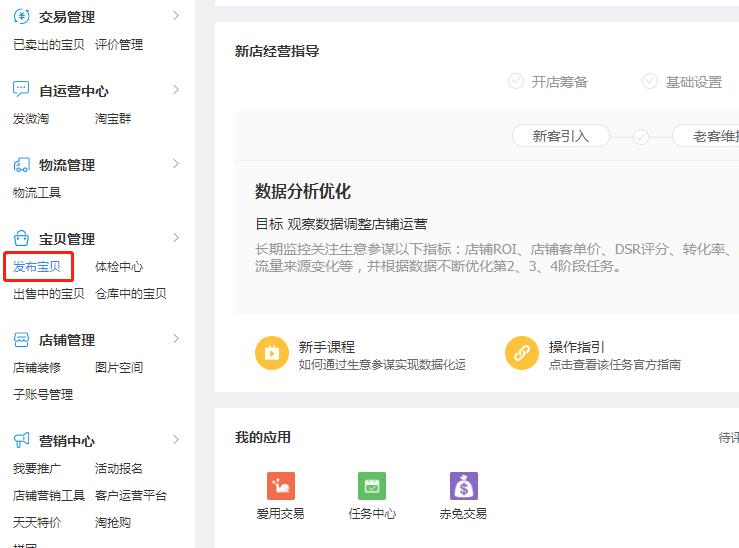Screen dimensions: 739x548
Task: Click the 自运营中心 chat bubble icon
Action: coord(21,89)
